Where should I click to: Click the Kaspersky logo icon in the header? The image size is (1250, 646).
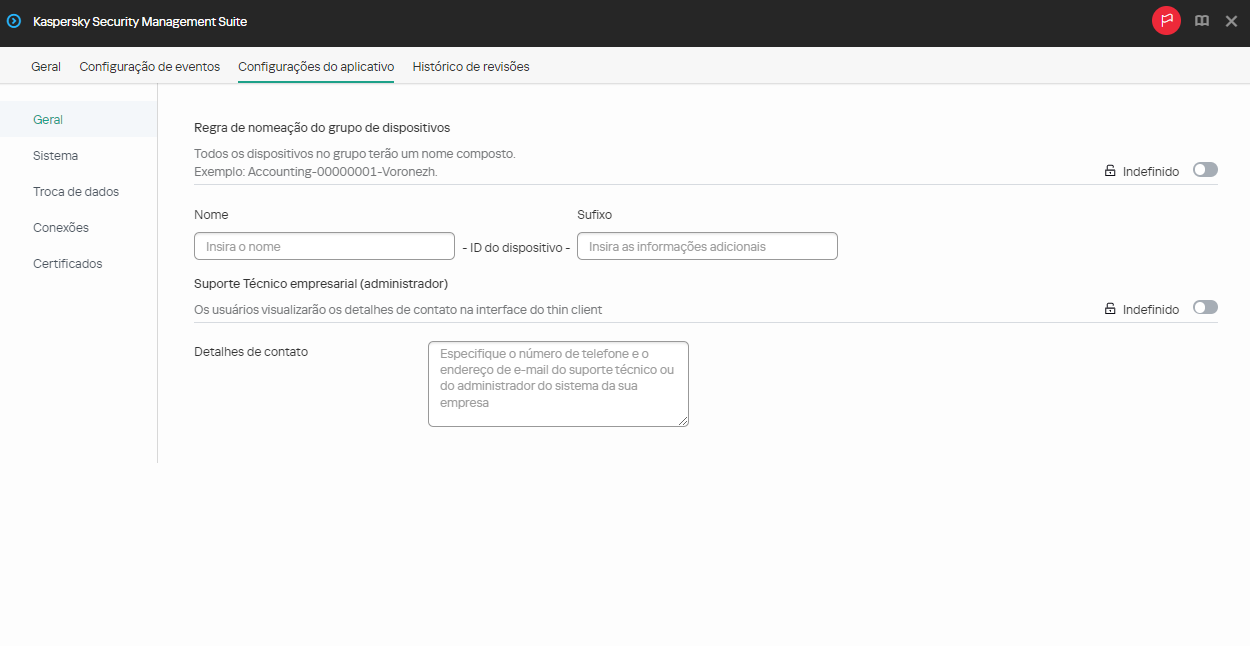[x=13, y=21]
